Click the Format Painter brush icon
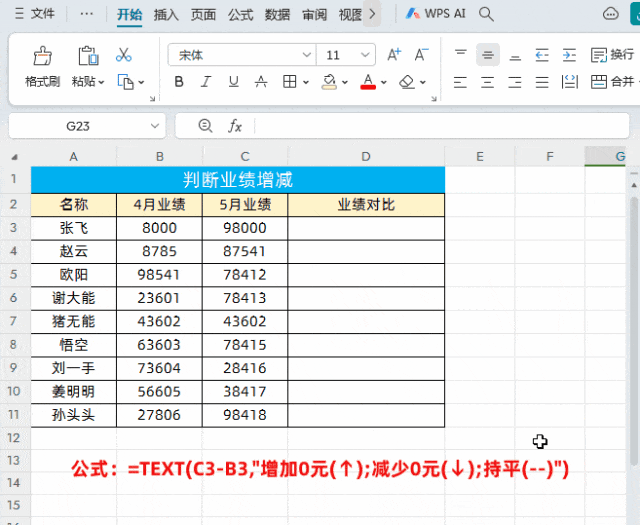640x525 pixels. click(x=42, y=56)
